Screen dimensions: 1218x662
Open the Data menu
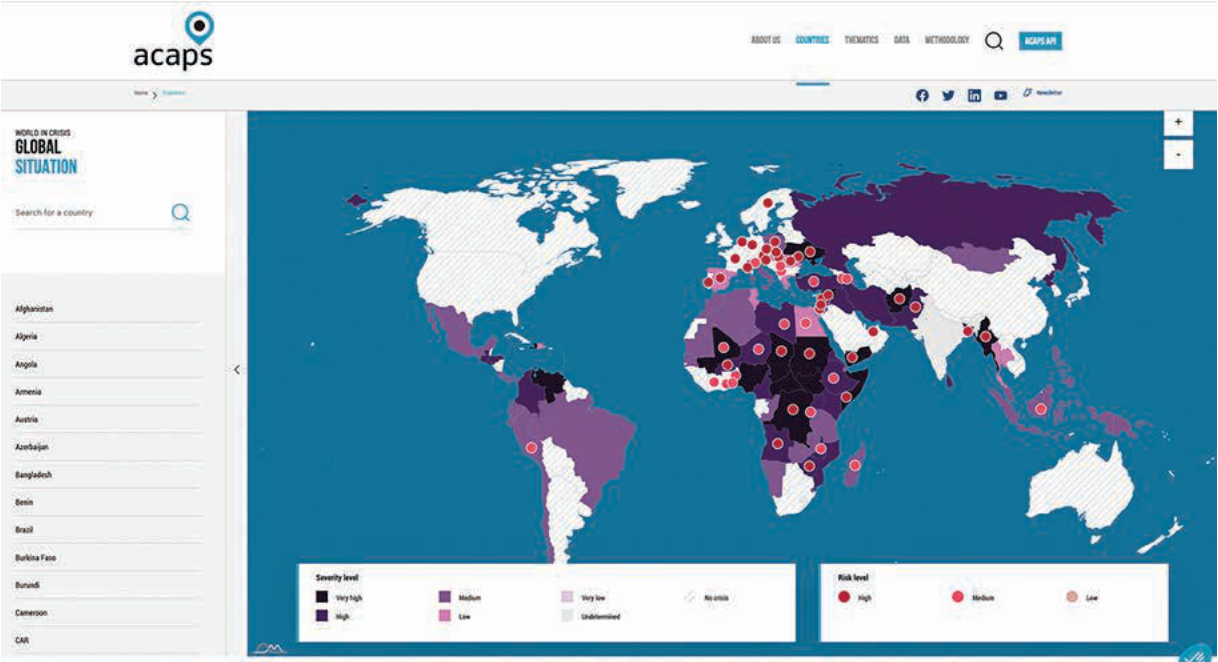point(901,40)
